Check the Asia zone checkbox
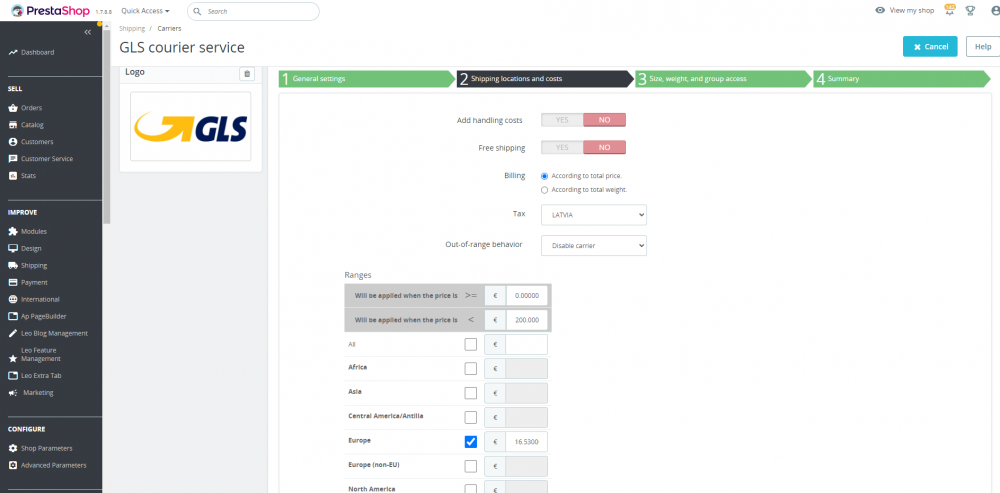 471,393
